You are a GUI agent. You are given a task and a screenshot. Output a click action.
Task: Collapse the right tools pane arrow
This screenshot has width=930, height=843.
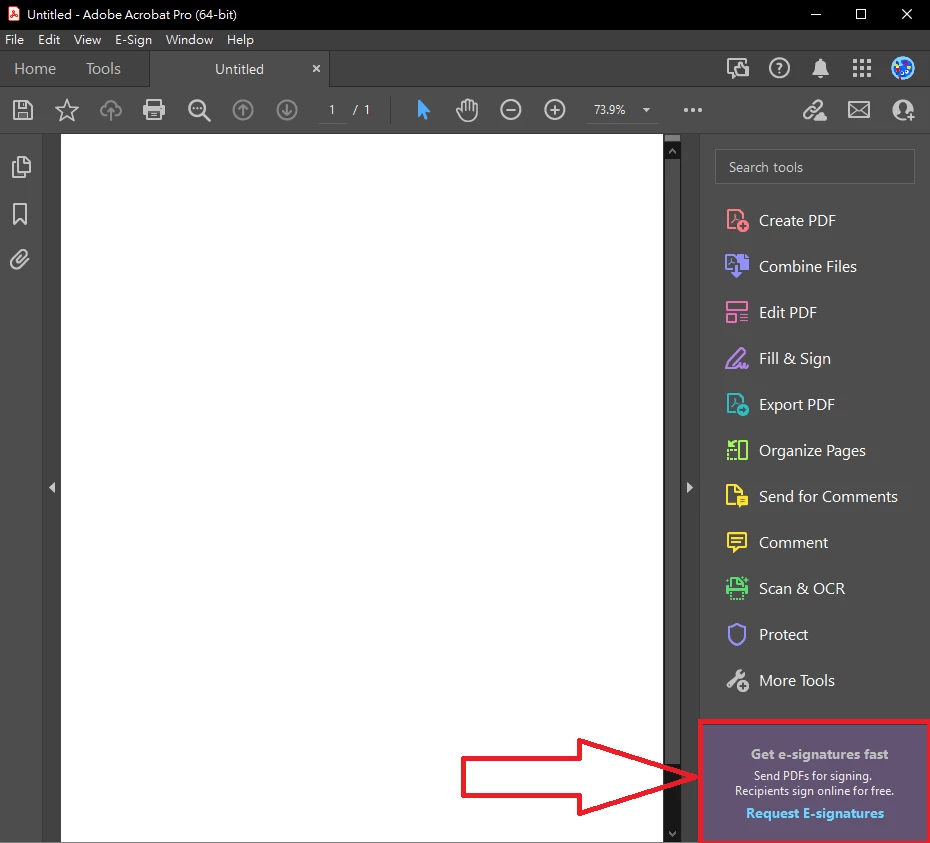(689, 488)
